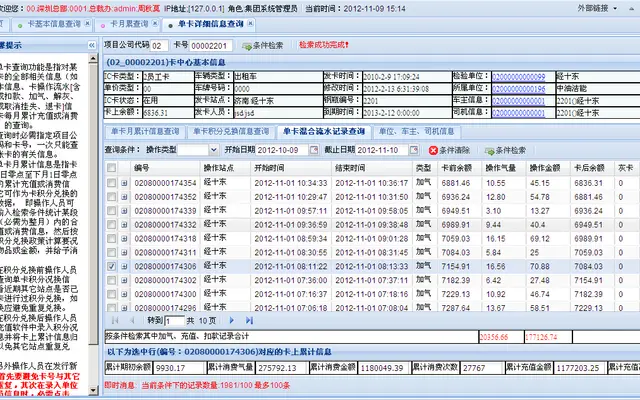Click the 项目公司代码 input field
The height and width of the screenshot is (400, 640).
(x=159, y=46)
